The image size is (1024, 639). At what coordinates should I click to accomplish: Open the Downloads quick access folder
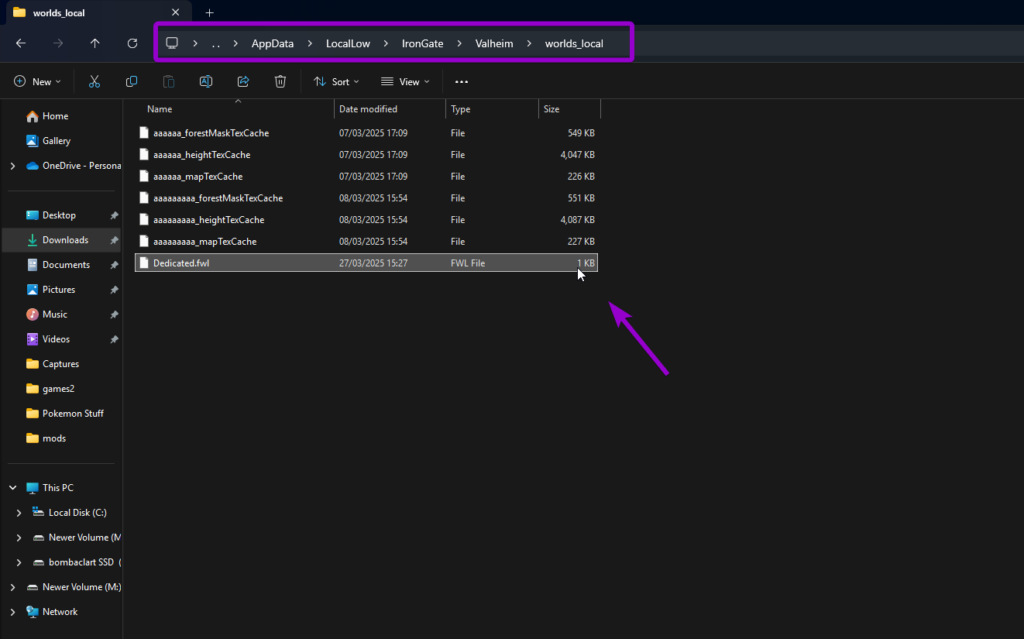(62, 240)
